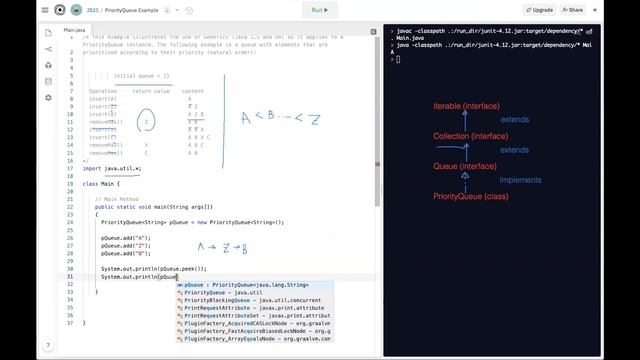Open the user avatar profile
The height and width of the screenshot is (360, 640).
coord(76,10)
